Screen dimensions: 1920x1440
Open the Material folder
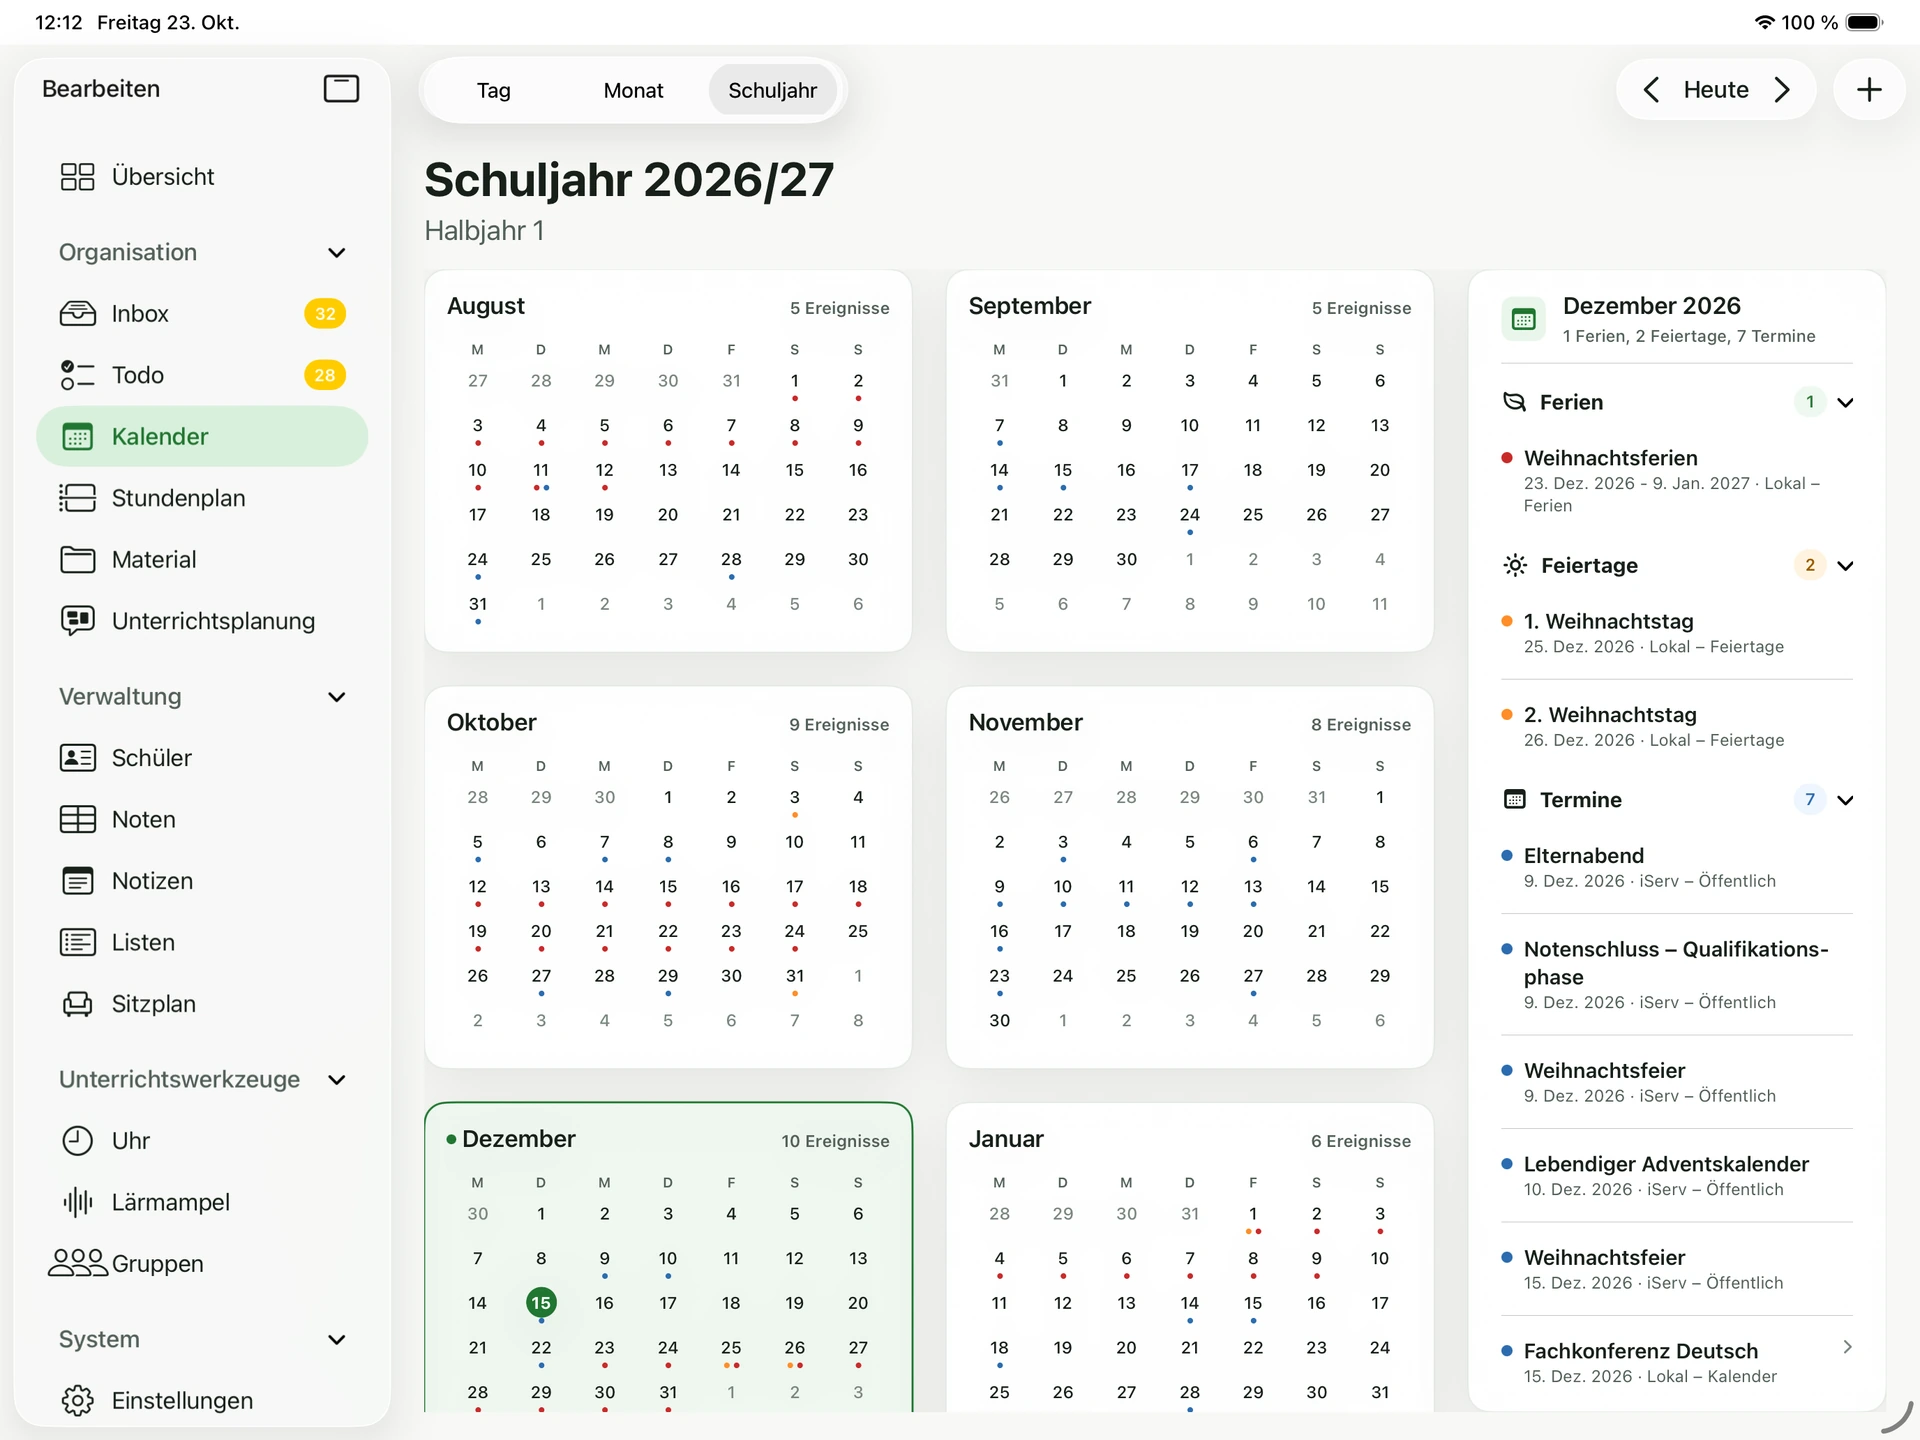tap(202, 560)
